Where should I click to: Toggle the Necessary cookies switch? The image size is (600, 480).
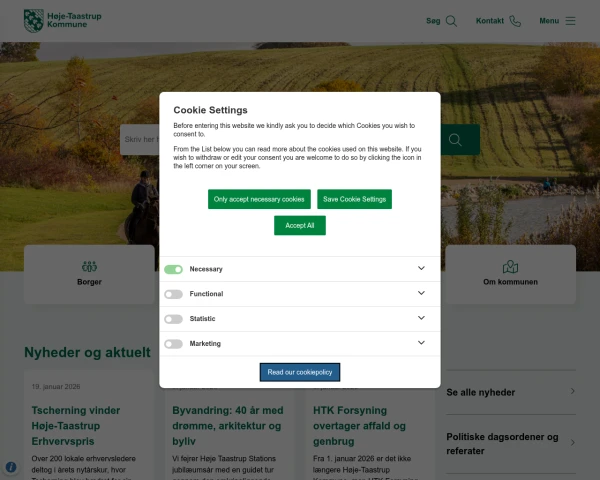click(x=173, y=269)
